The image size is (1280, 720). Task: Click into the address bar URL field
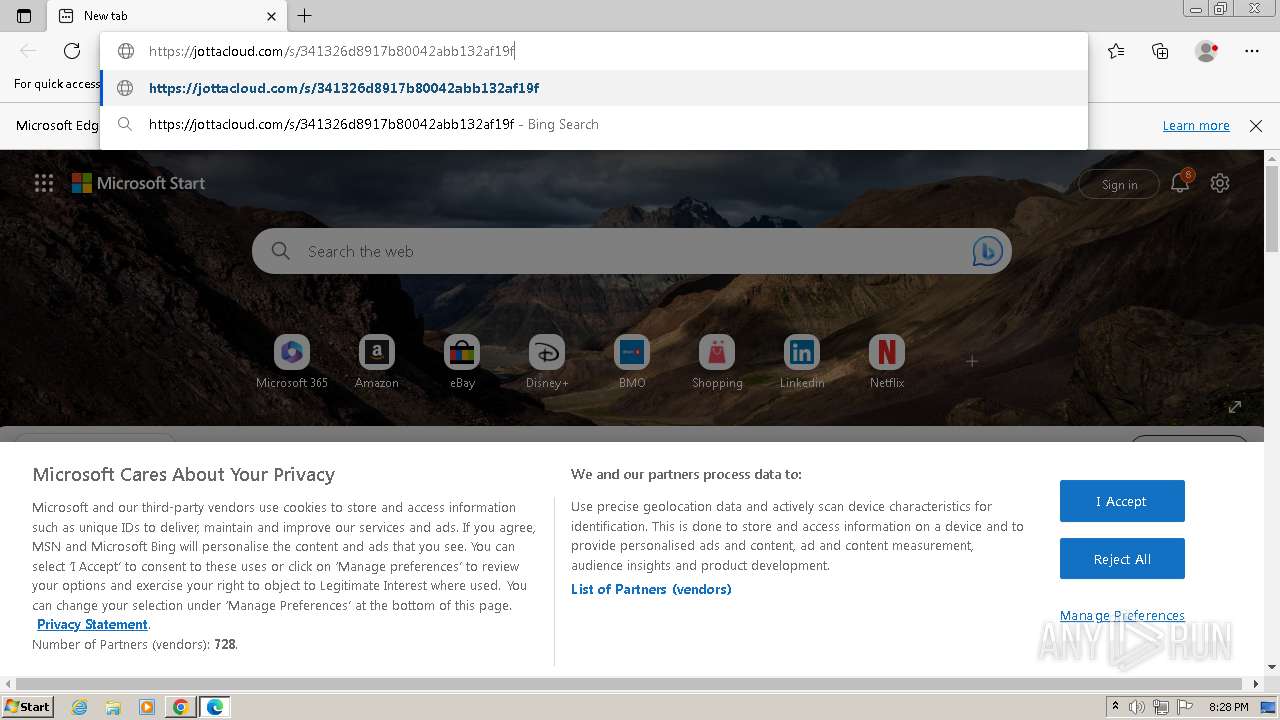click(594, 51)
